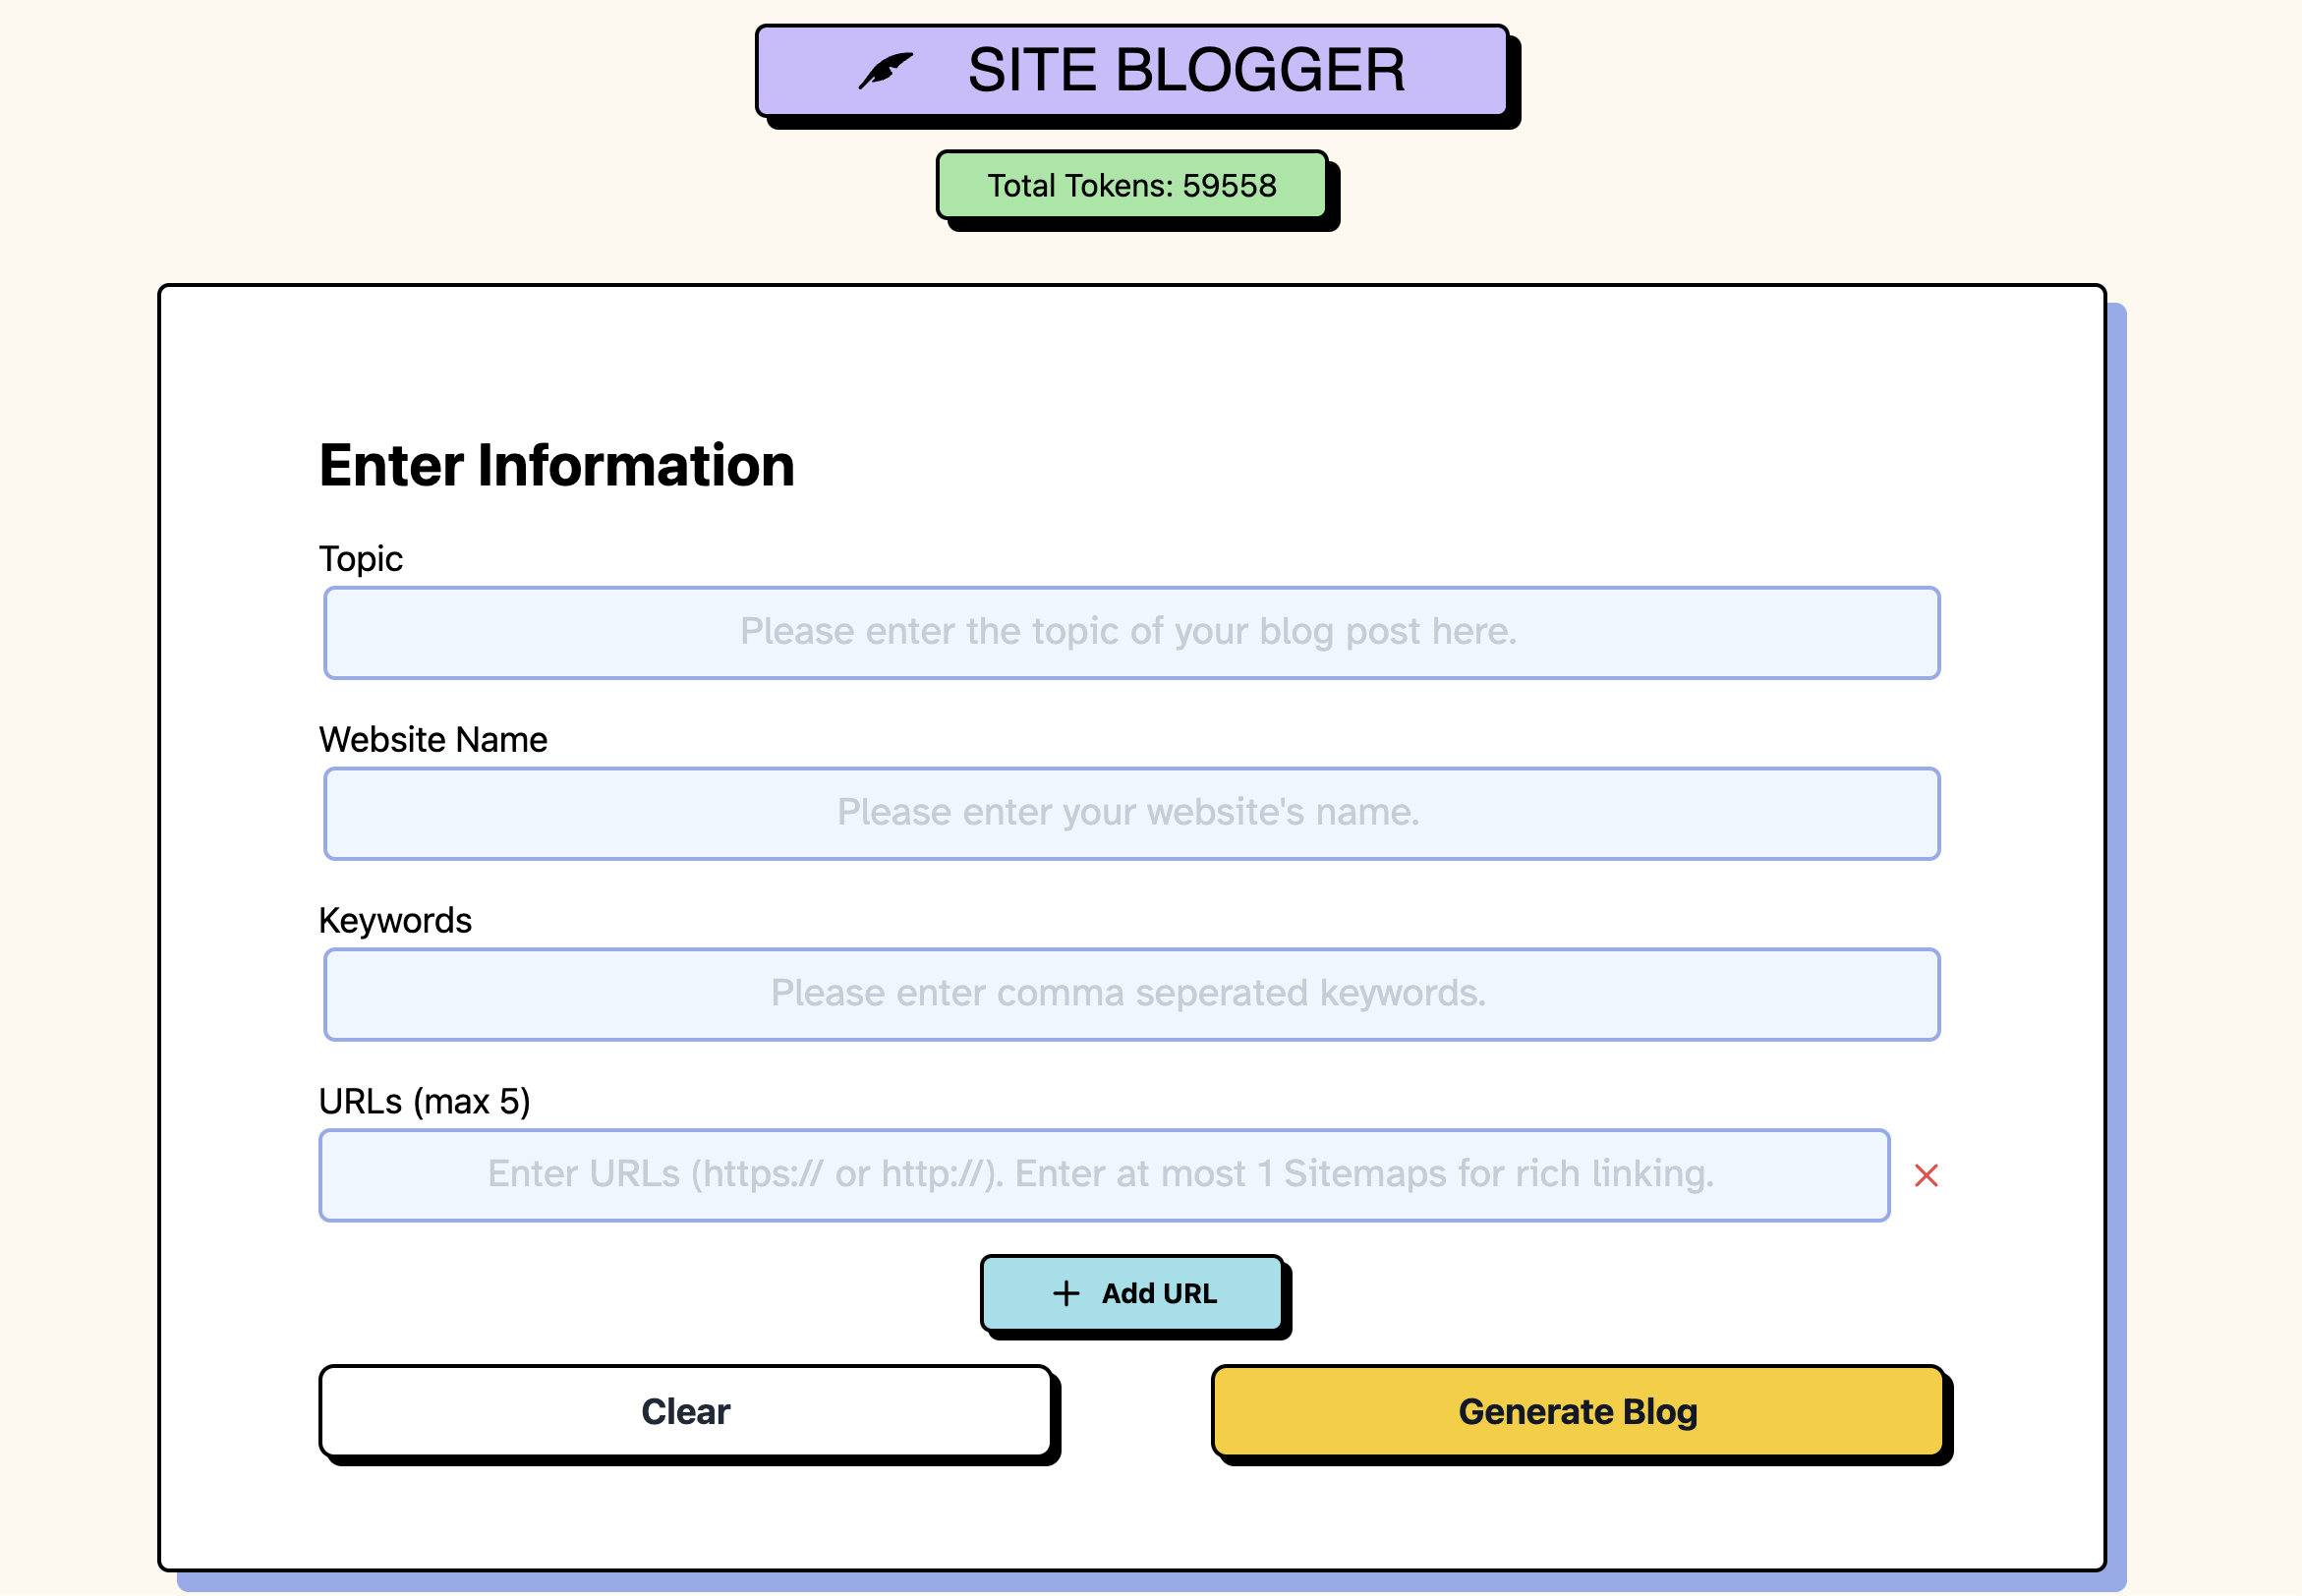Click the SITE BLOGGER title banner
Viewport: 2302px width, 1596px height.
tap(1131, 71)
